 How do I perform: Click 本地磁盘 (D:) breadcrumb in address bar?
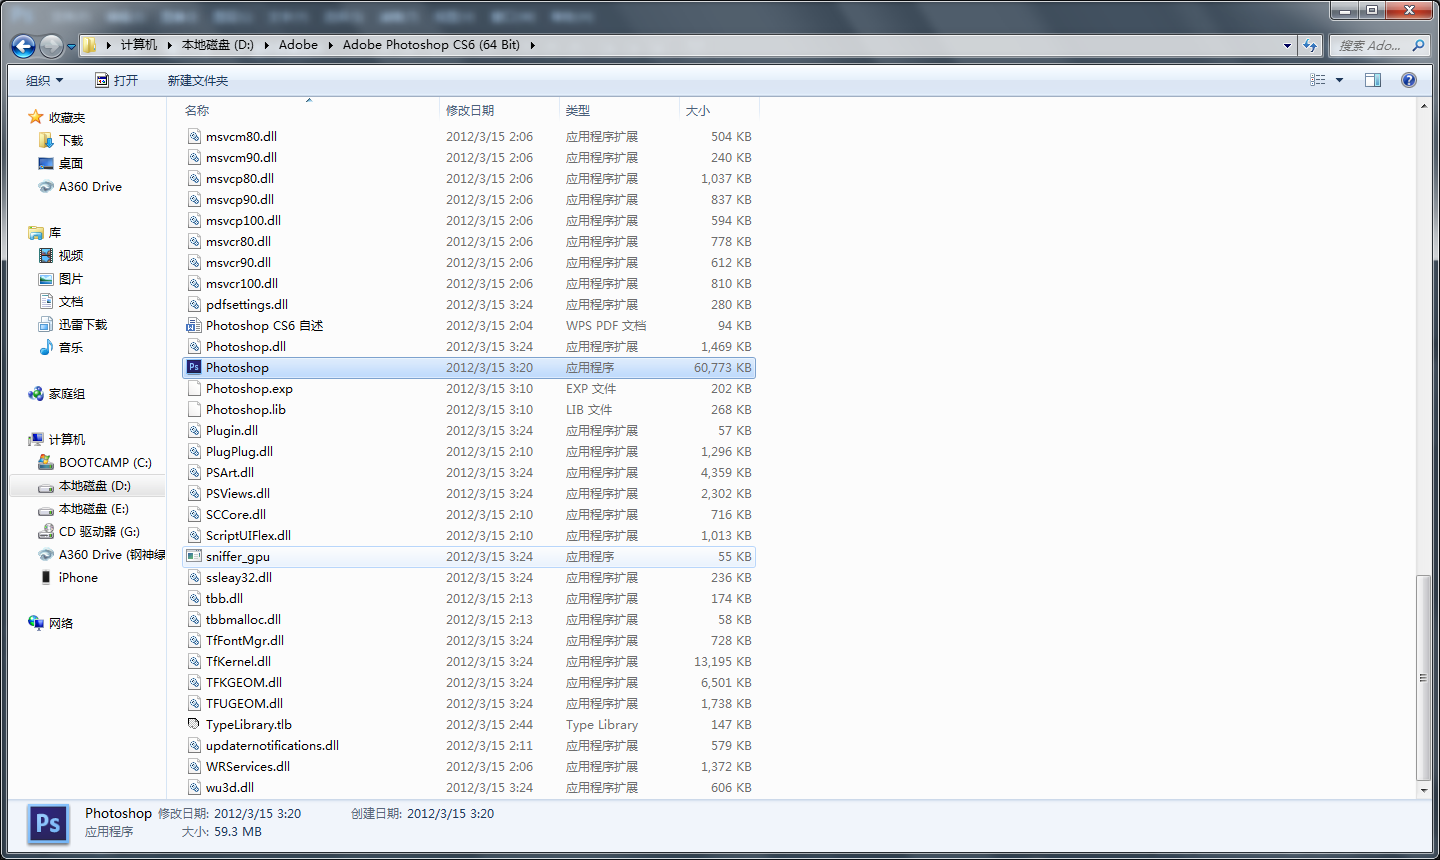(x=217, y=45)
